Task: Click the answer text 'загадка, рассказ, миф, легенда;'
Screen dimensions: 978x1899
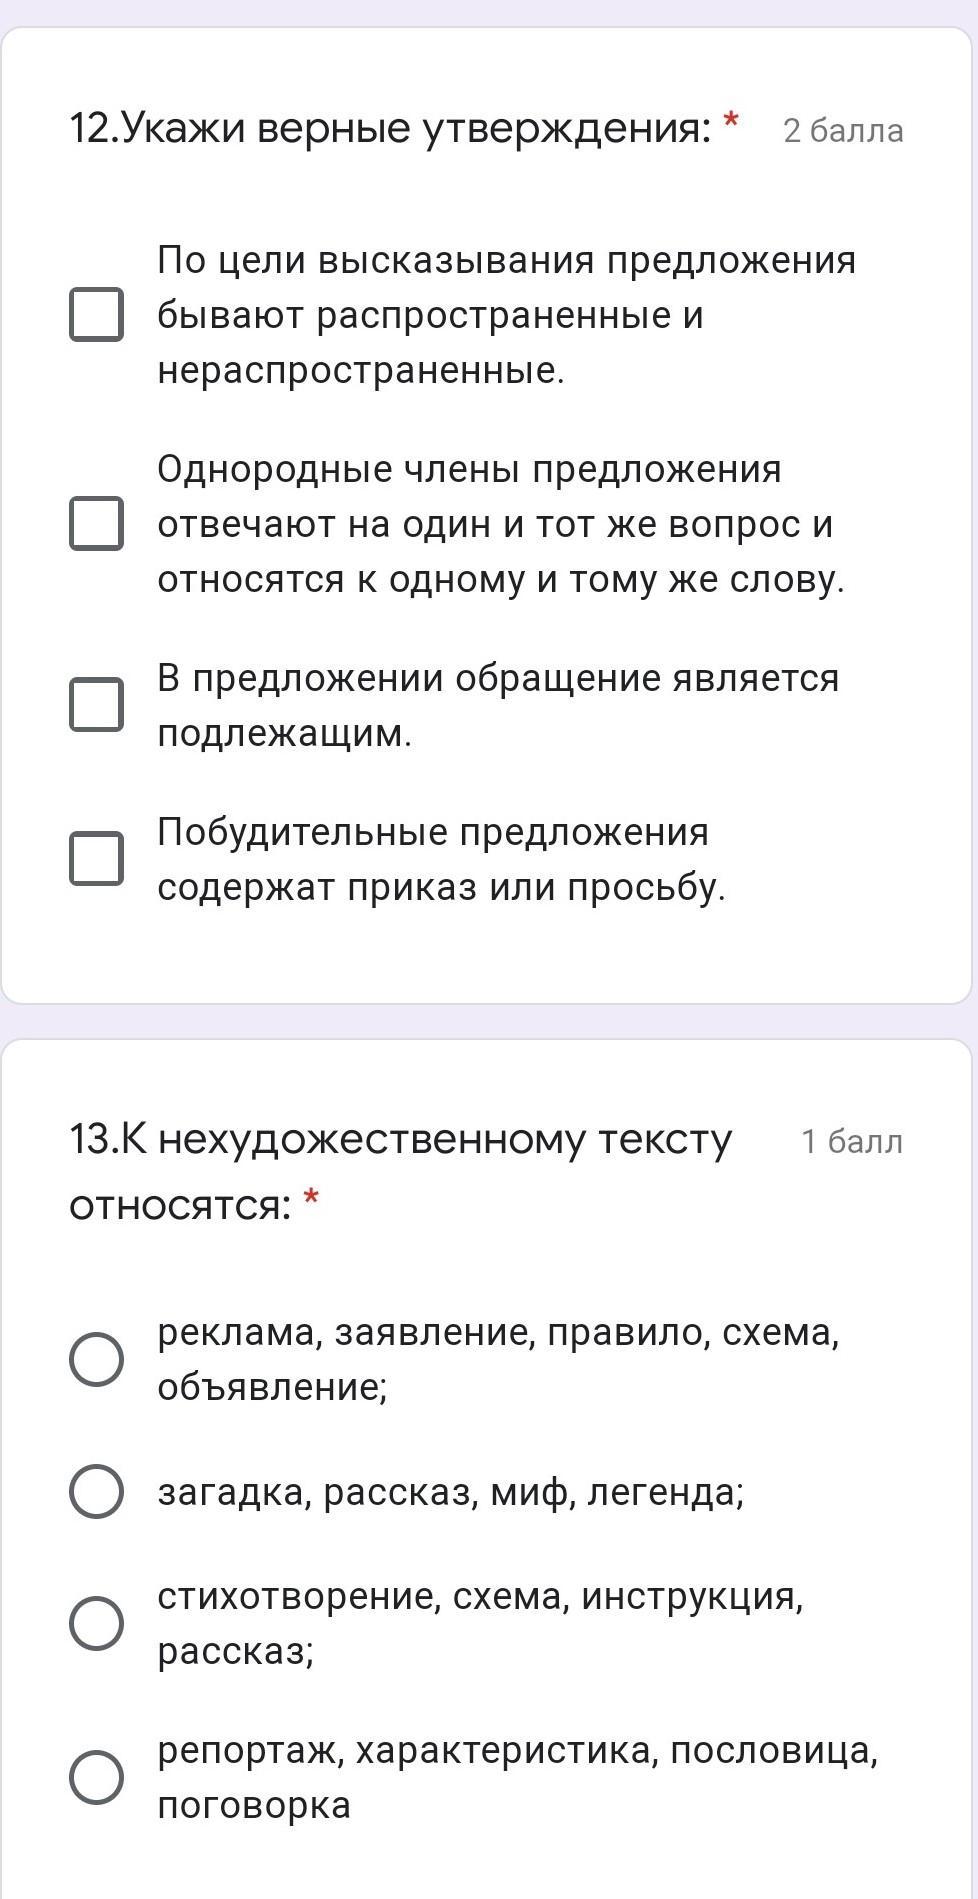Action: [x=450, y=1492]
